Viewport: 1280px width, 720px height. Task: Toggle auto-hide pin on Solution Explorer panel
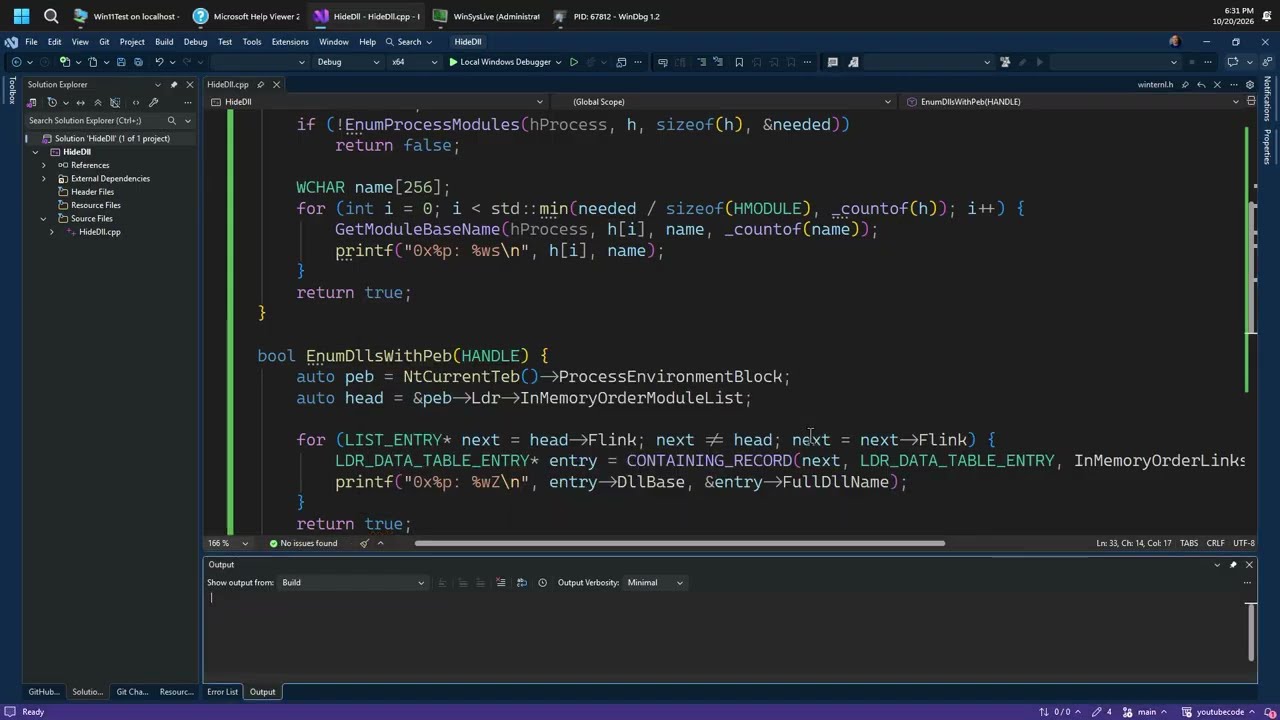click(x=174, y=85)
